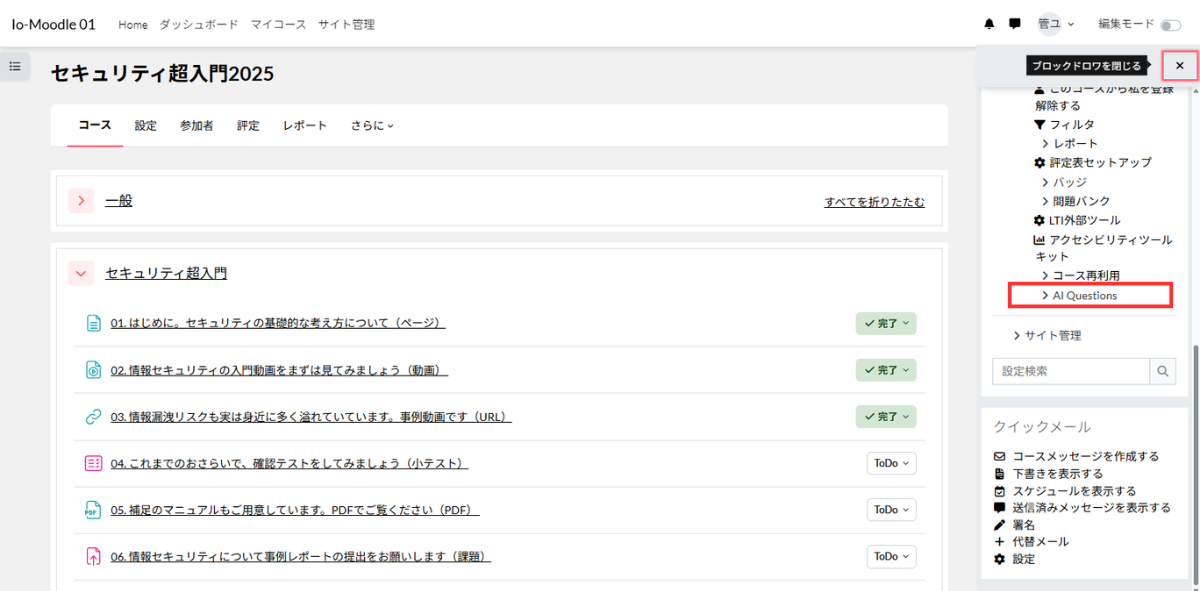Switch to the 参加者 tab
1200x591 pixels.
[196, 126]
